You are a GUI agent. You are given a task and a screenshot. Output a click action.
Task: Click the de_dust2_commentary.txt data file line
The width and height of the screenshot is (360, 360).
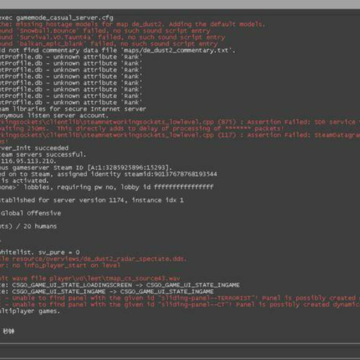click(x=118, y=51)
